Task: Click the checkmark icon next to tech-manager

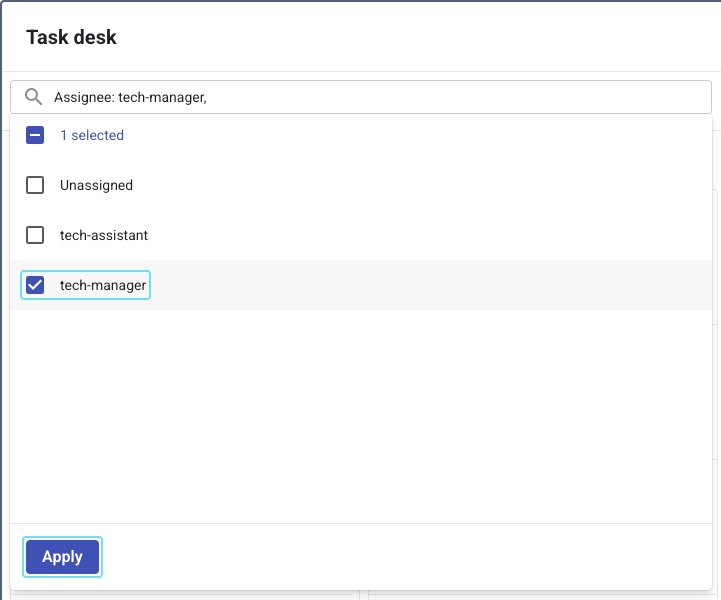Action: (35, 285)
